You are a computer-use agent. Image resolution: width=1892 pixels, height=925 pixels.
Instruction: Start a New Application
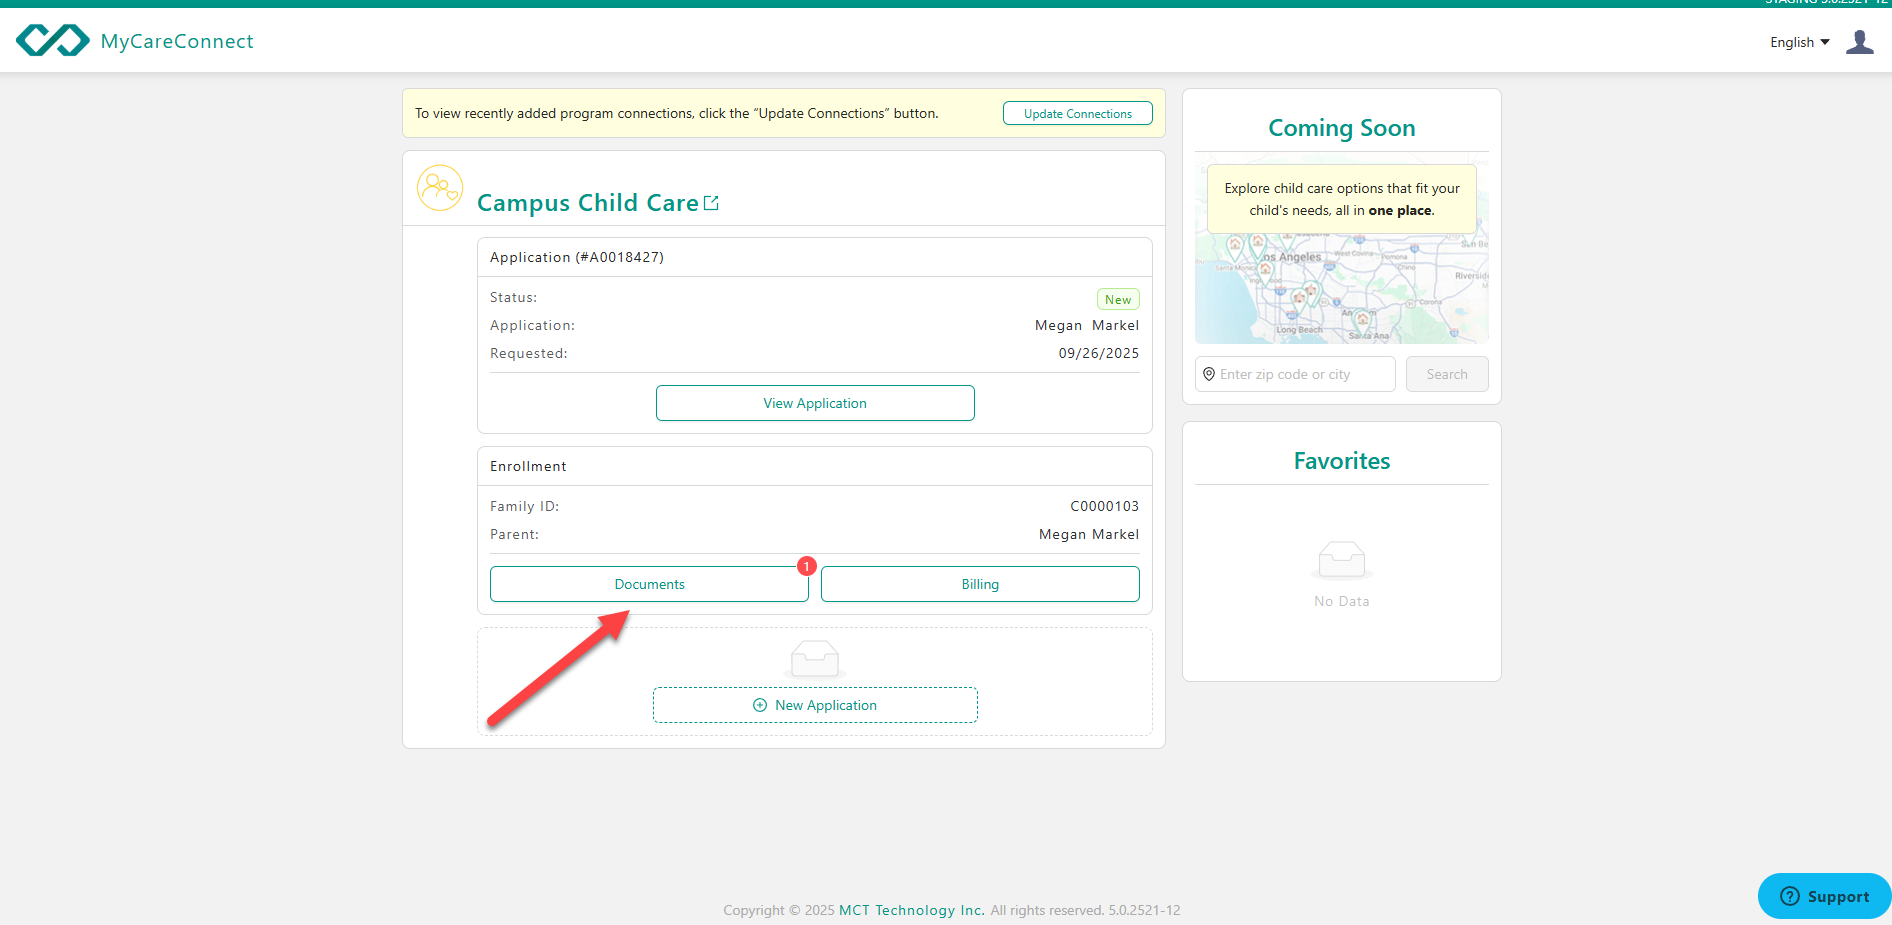(x=815, y=705)
